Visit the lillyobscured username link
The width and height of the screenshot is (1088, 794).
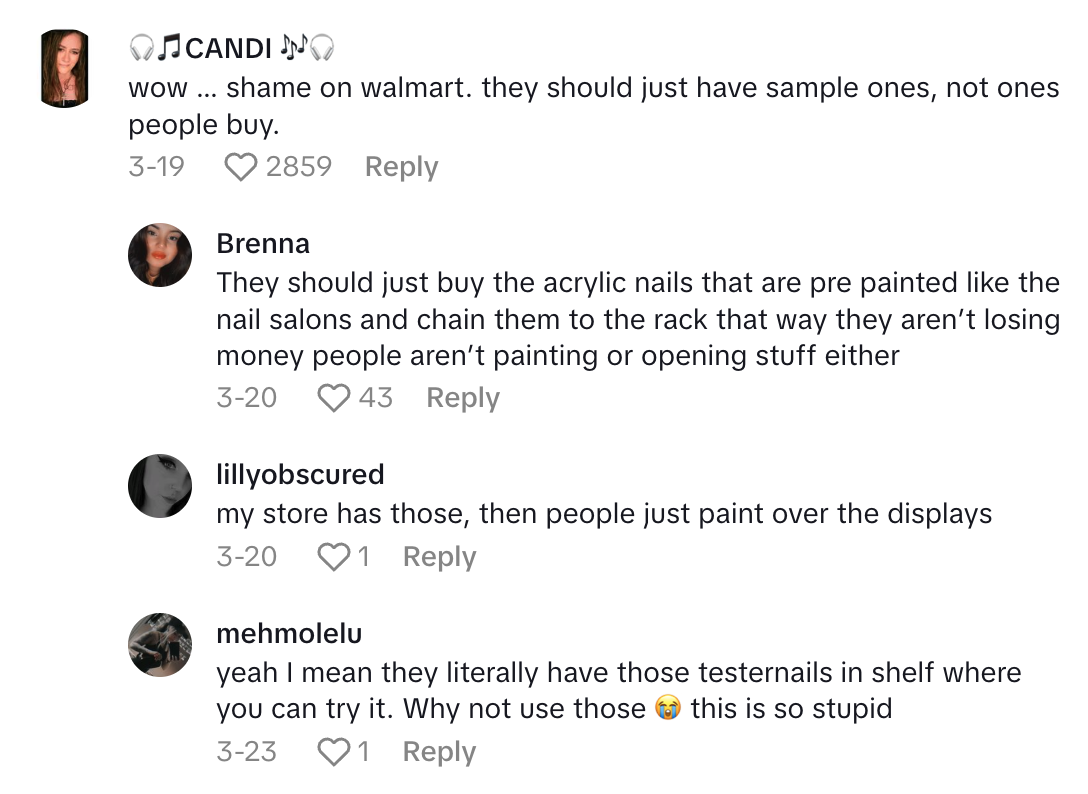pos(300,474)
